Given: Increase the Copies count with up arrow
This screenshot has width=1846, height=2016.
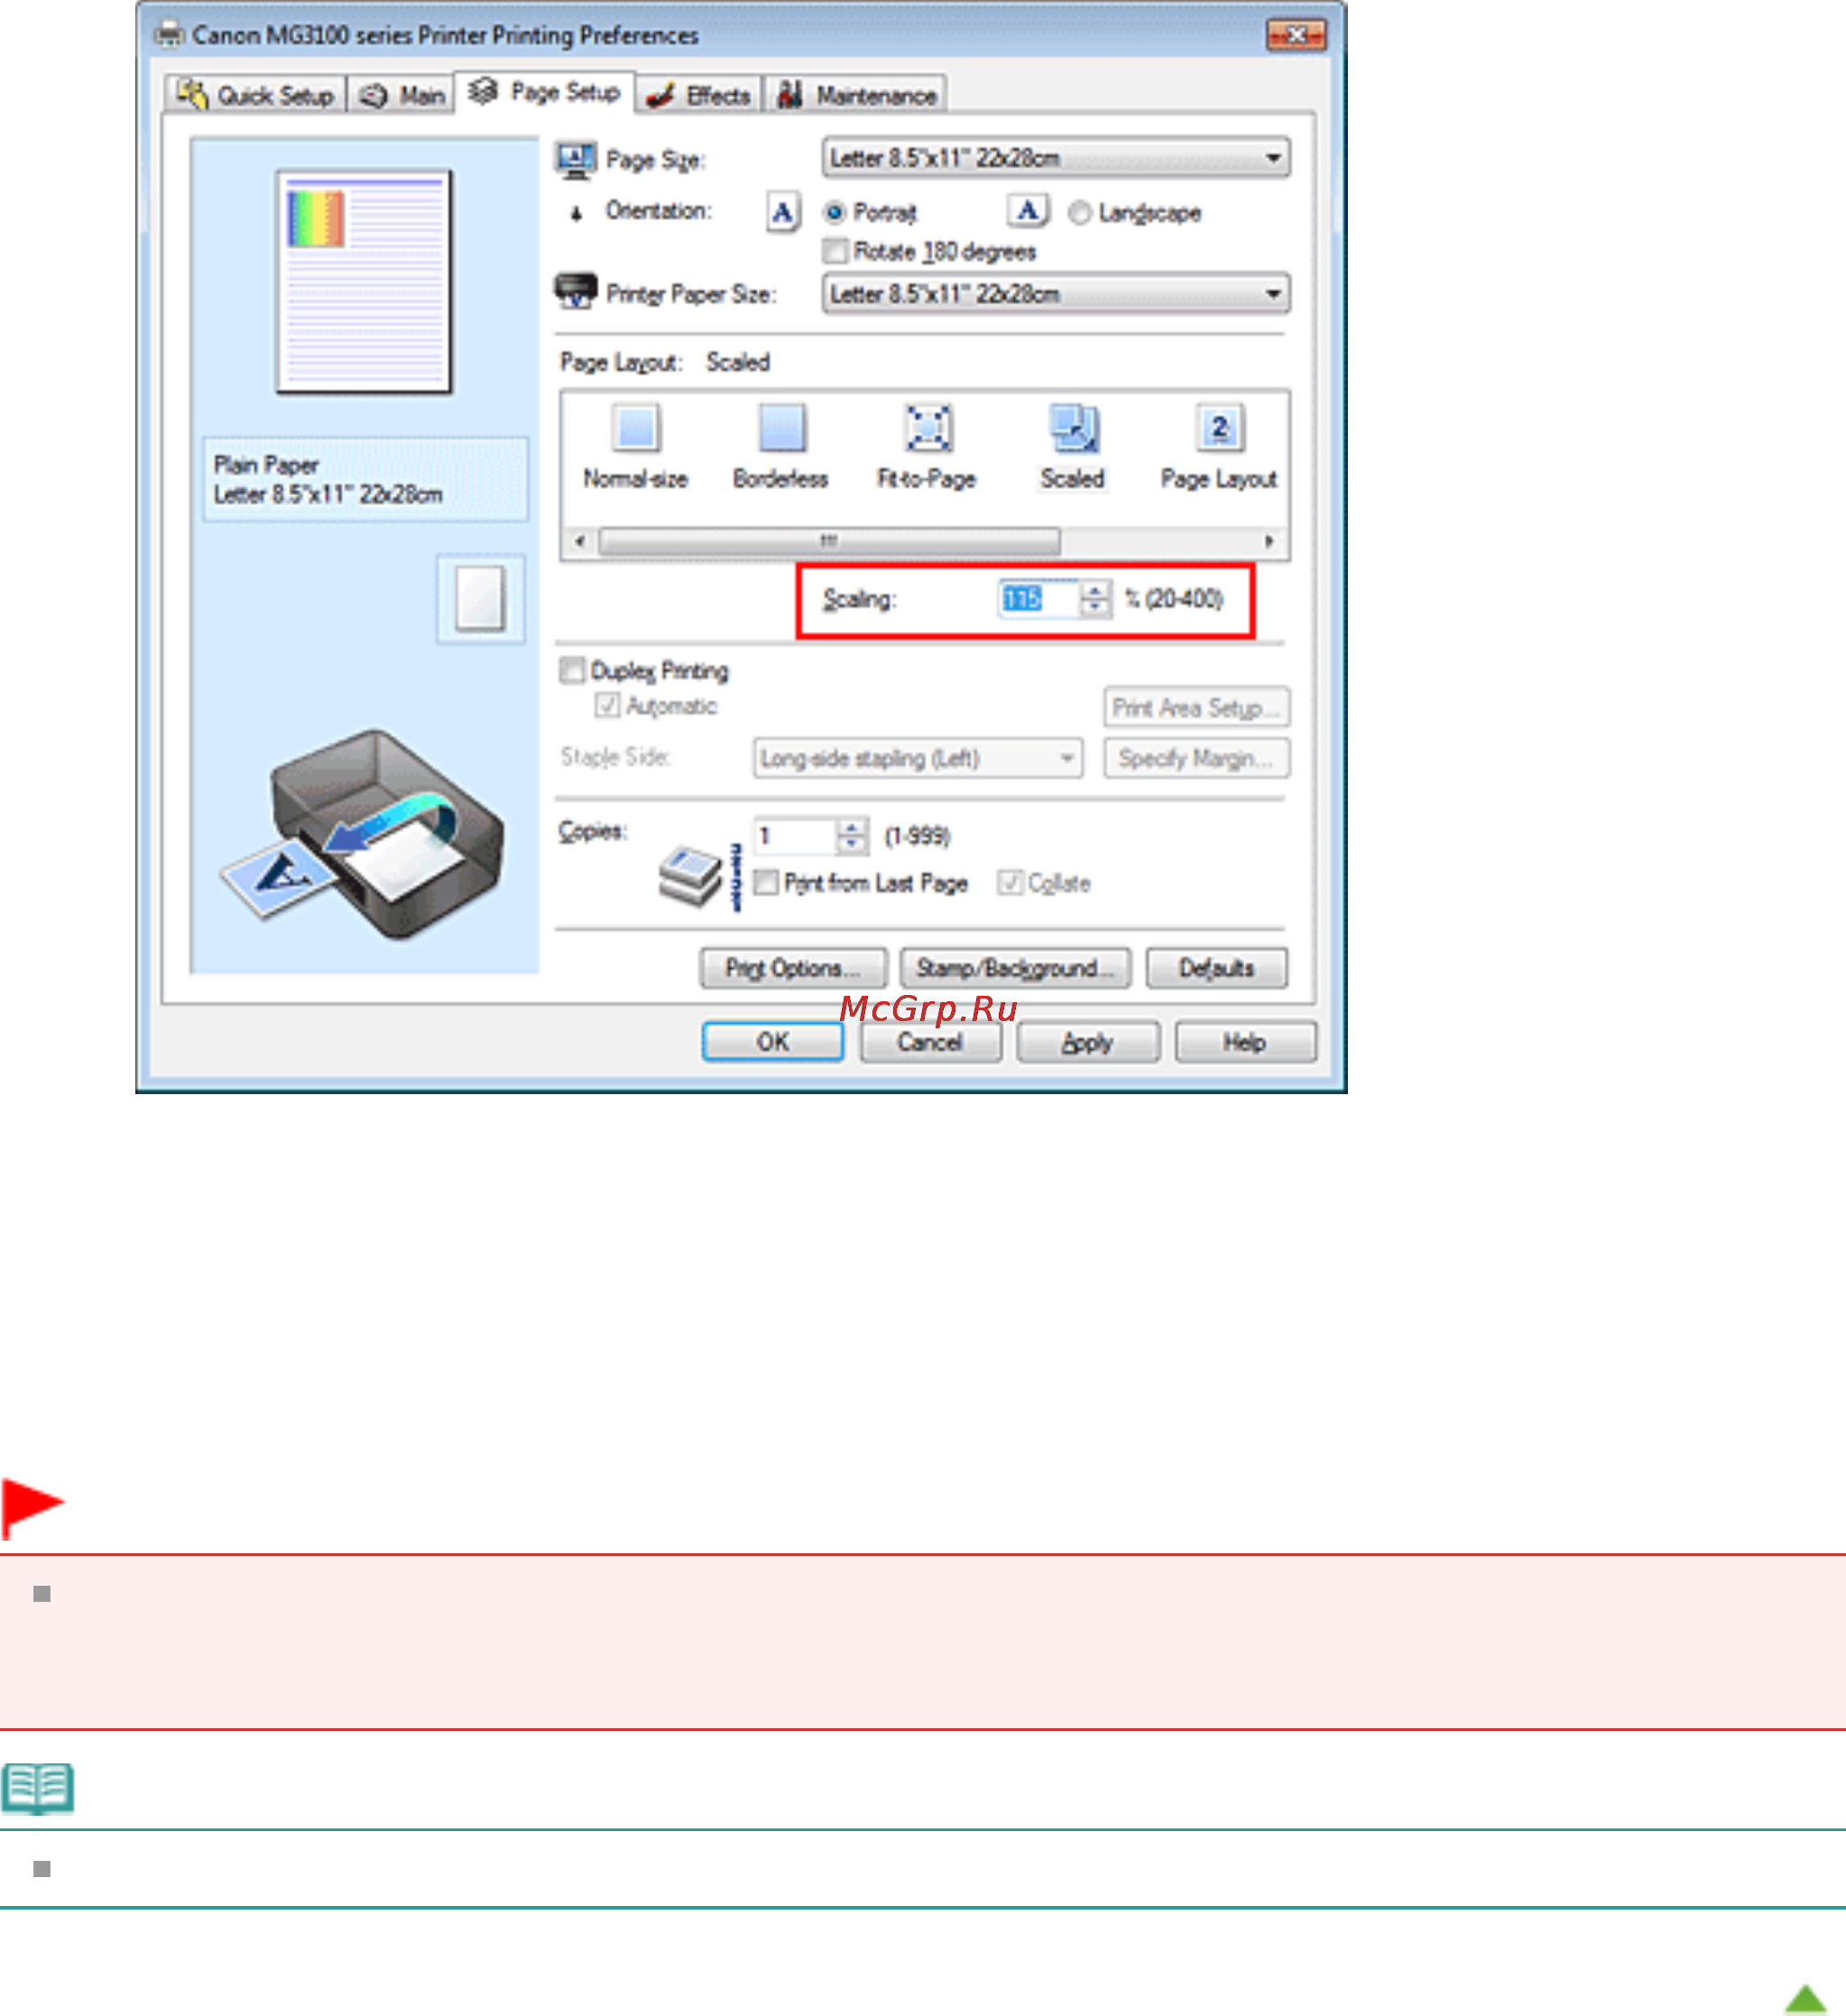Looking at the screenshot, I should click(852, 827).
